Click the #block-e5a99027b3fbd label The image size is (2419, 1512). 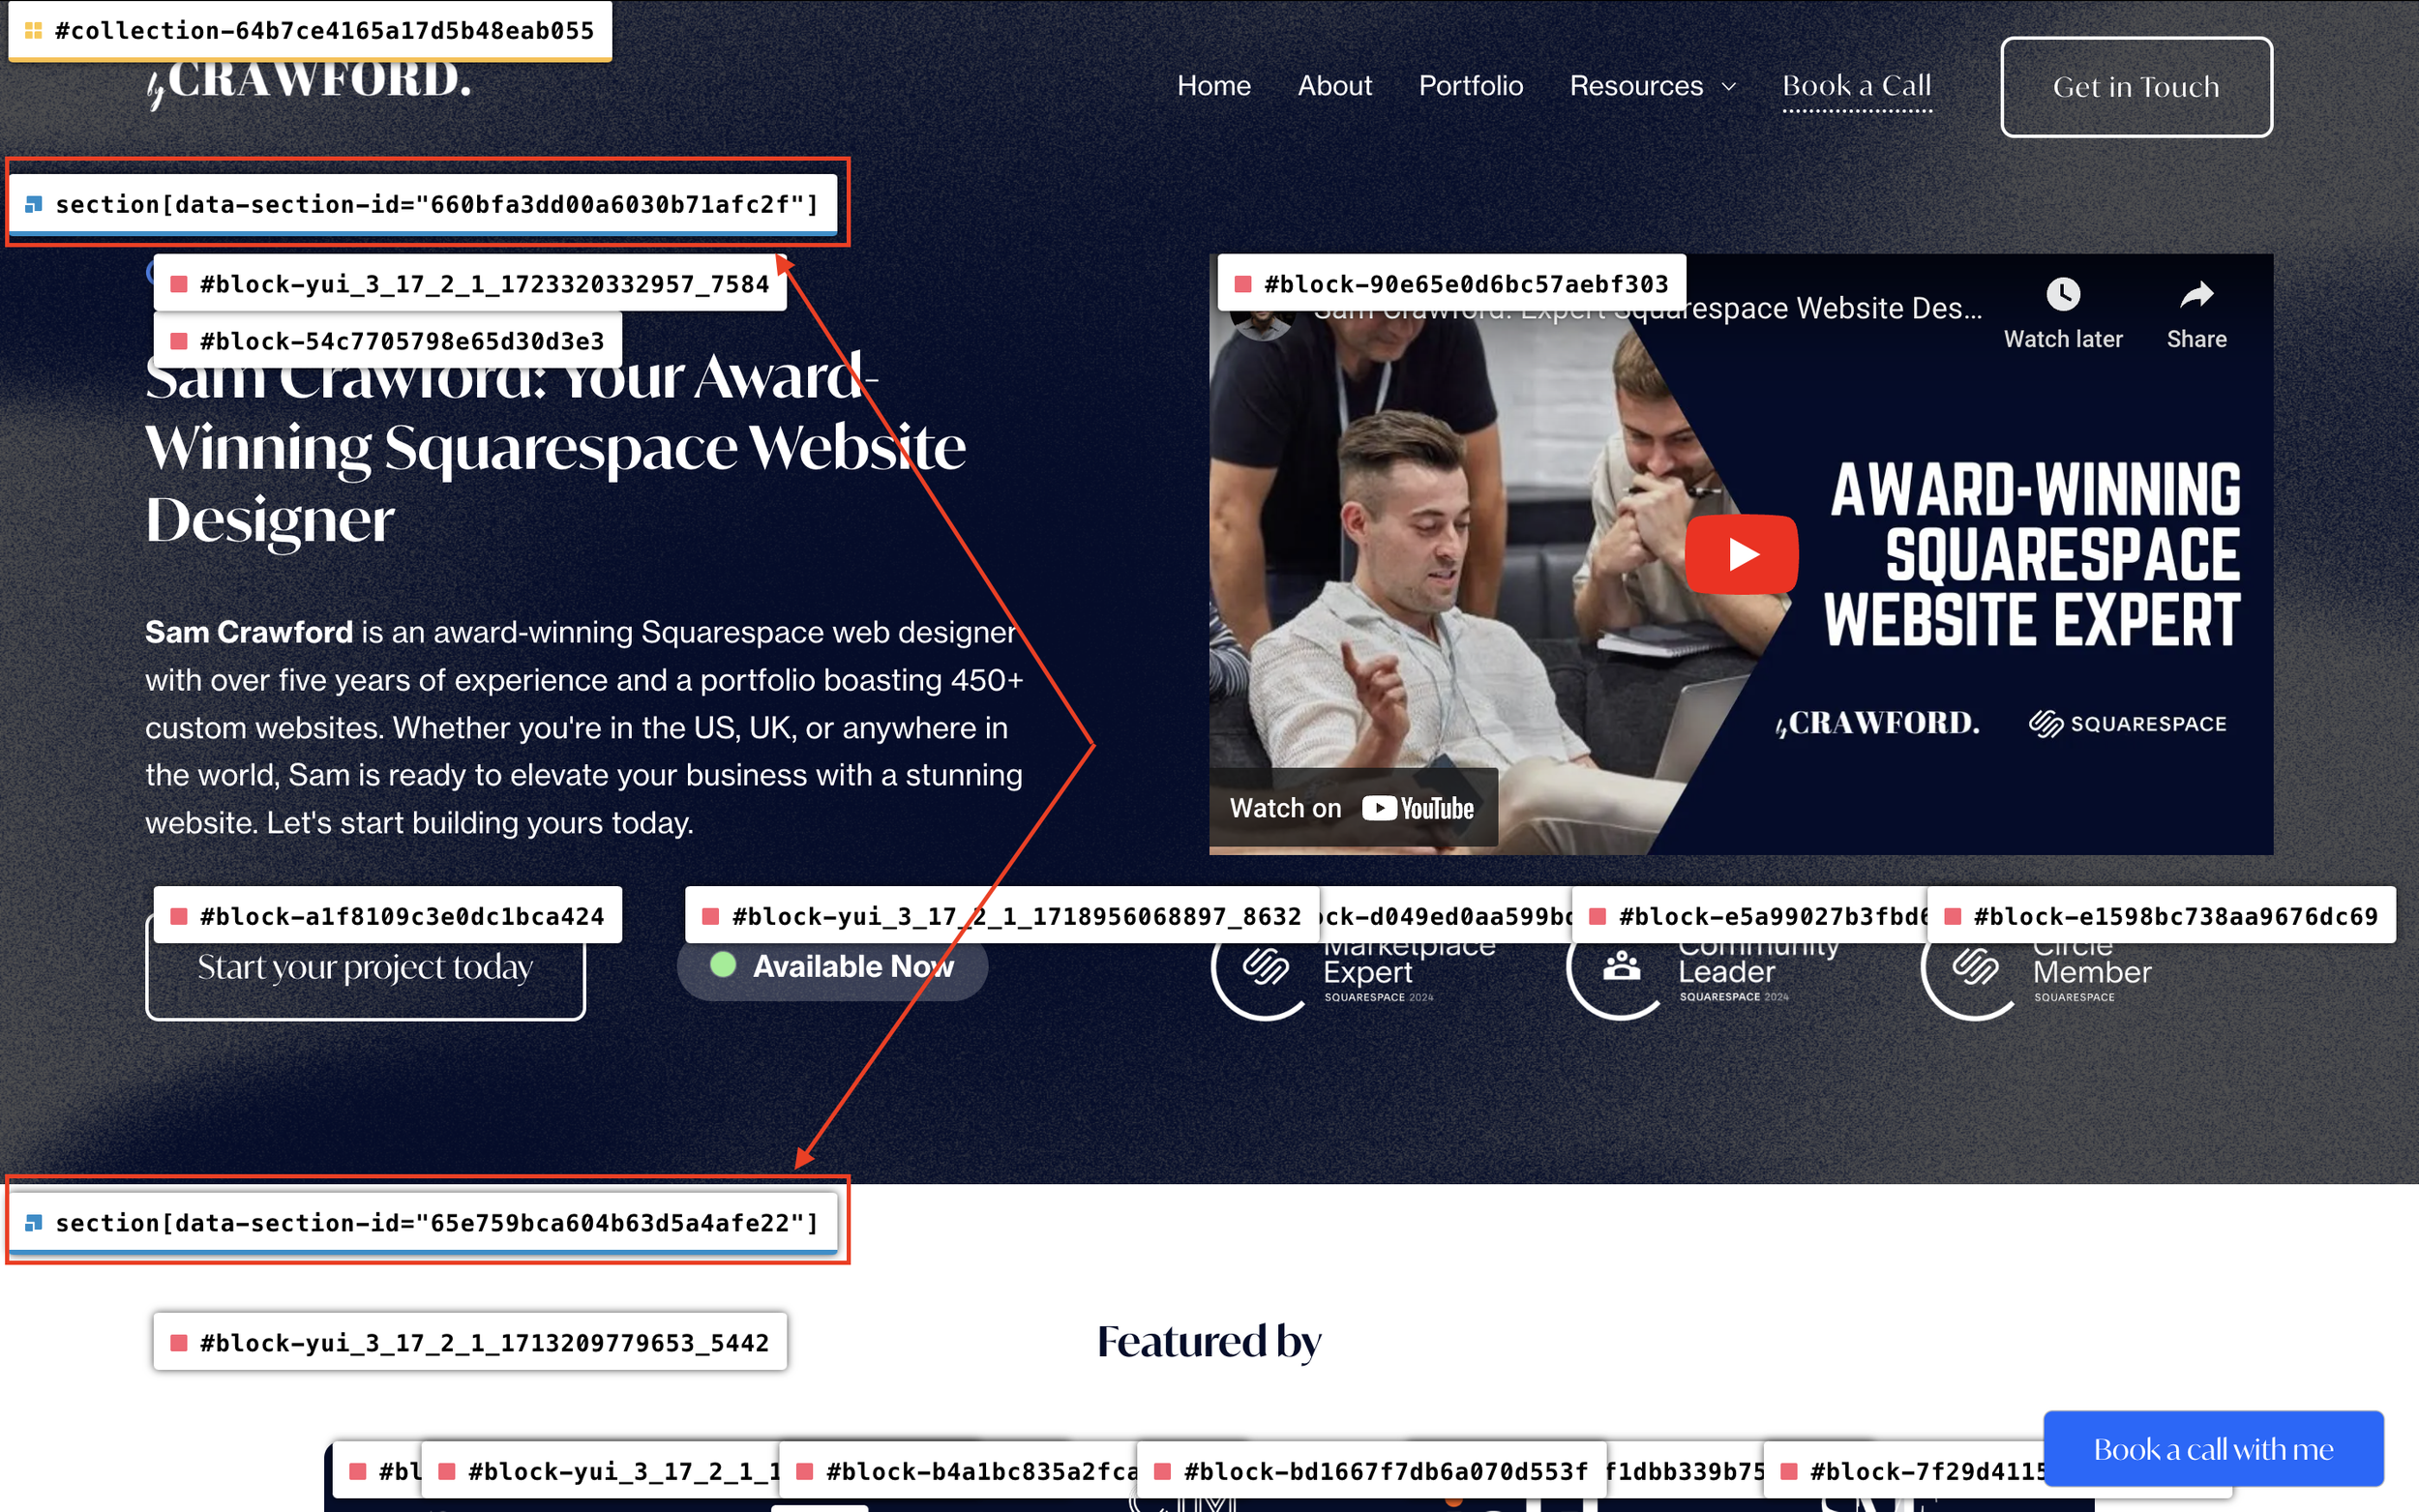pos(1750,916)
